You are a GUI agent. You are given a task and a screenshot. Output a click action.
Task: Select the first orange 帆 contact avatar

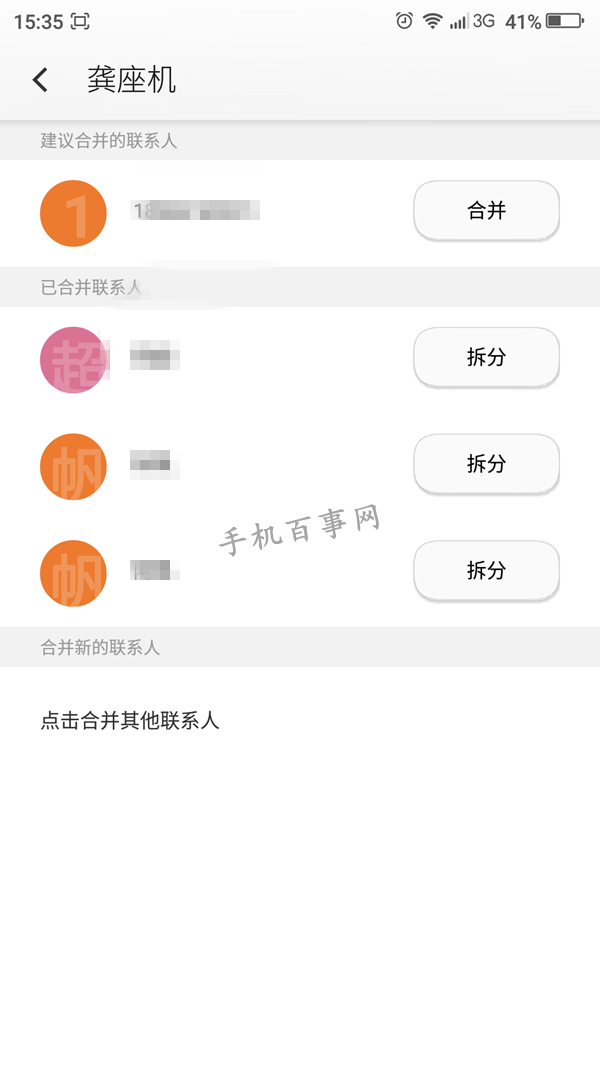(x=72, y=465)
